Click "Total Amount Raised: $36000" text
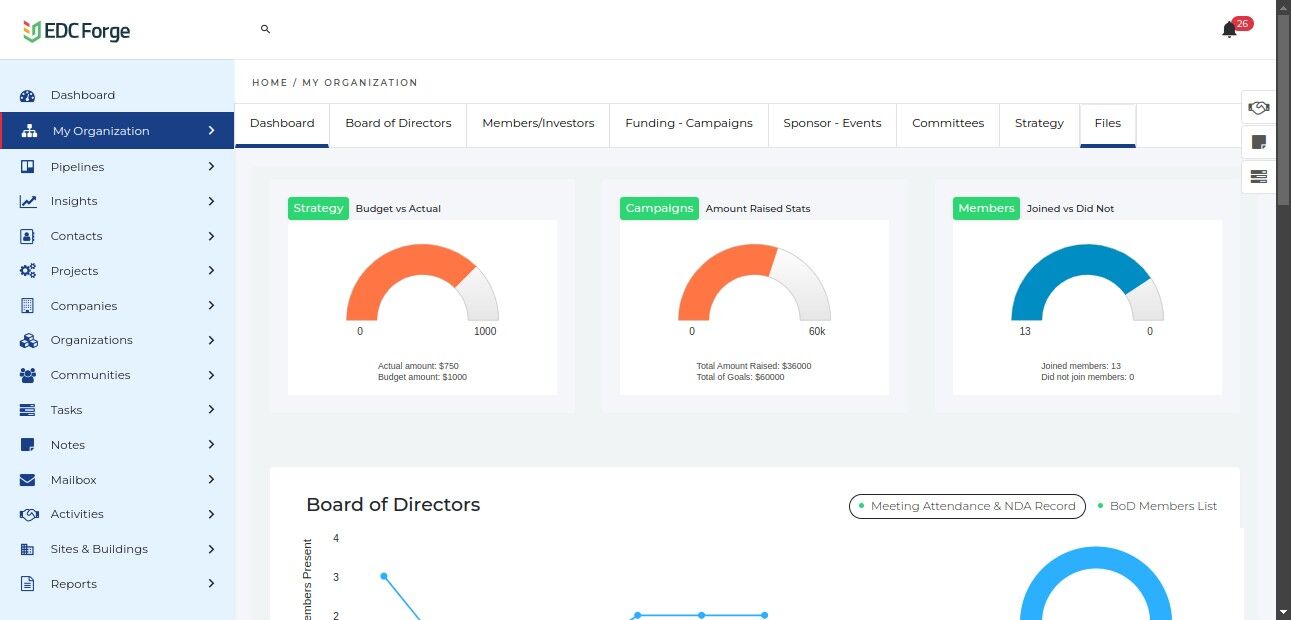 (x=754, y=366)
